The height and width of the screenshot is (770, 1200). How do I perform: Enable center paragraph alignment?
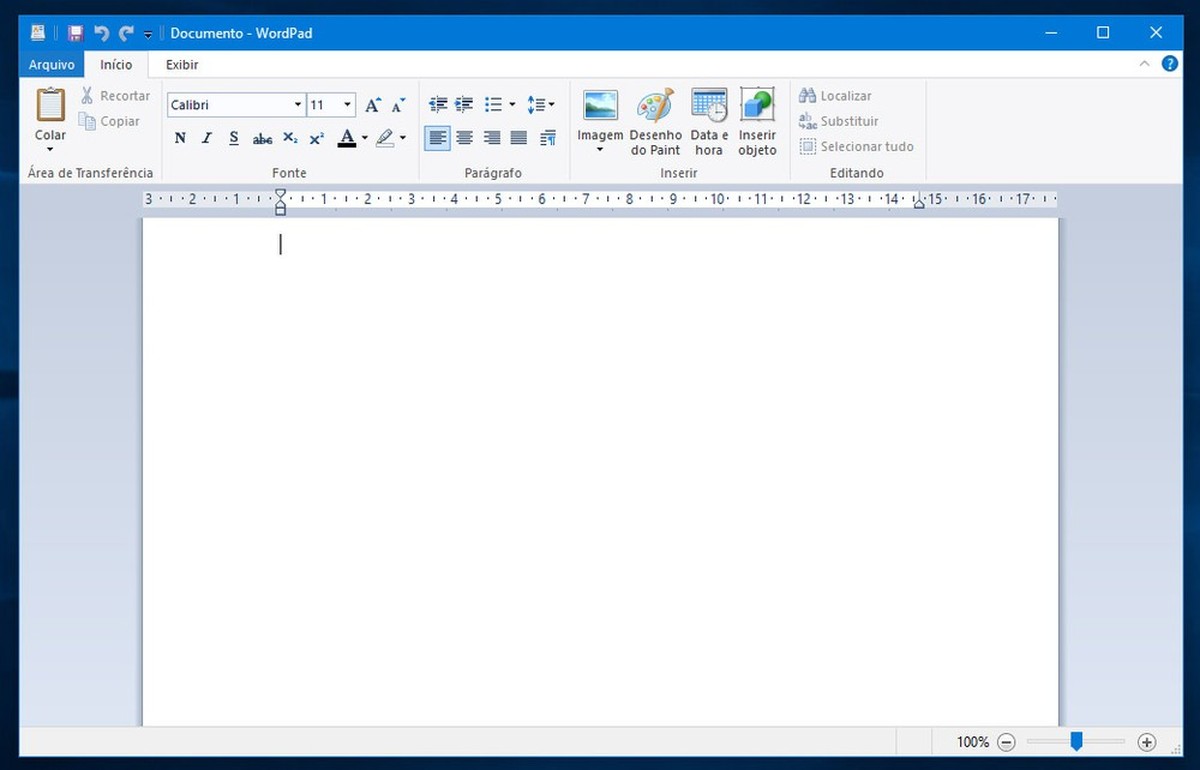click(464, 138)
